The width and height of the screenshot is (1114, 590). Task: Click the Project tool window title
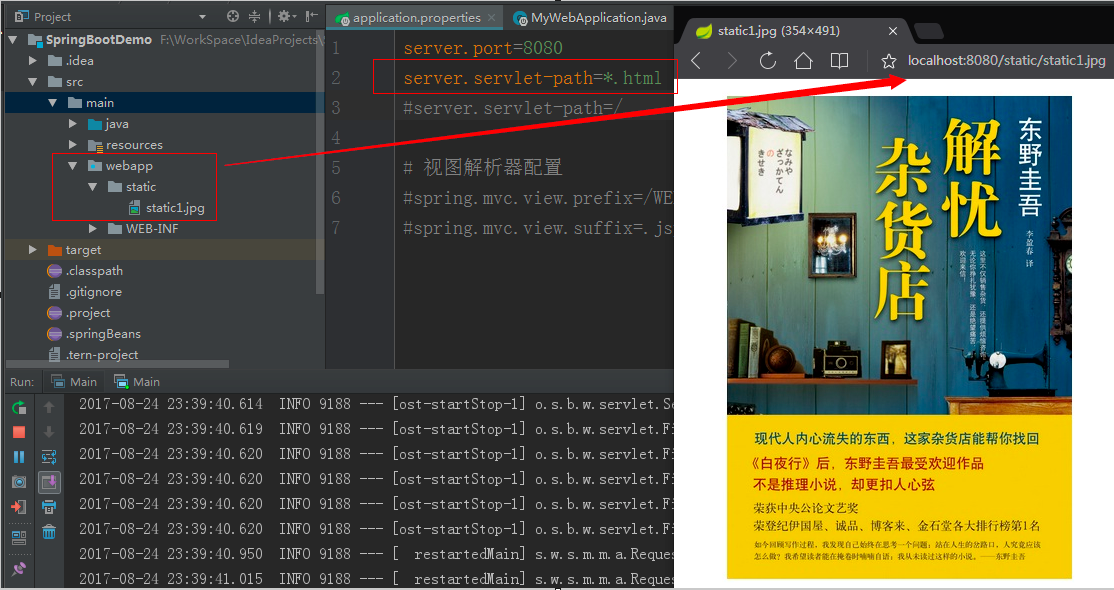pos(52,16)
